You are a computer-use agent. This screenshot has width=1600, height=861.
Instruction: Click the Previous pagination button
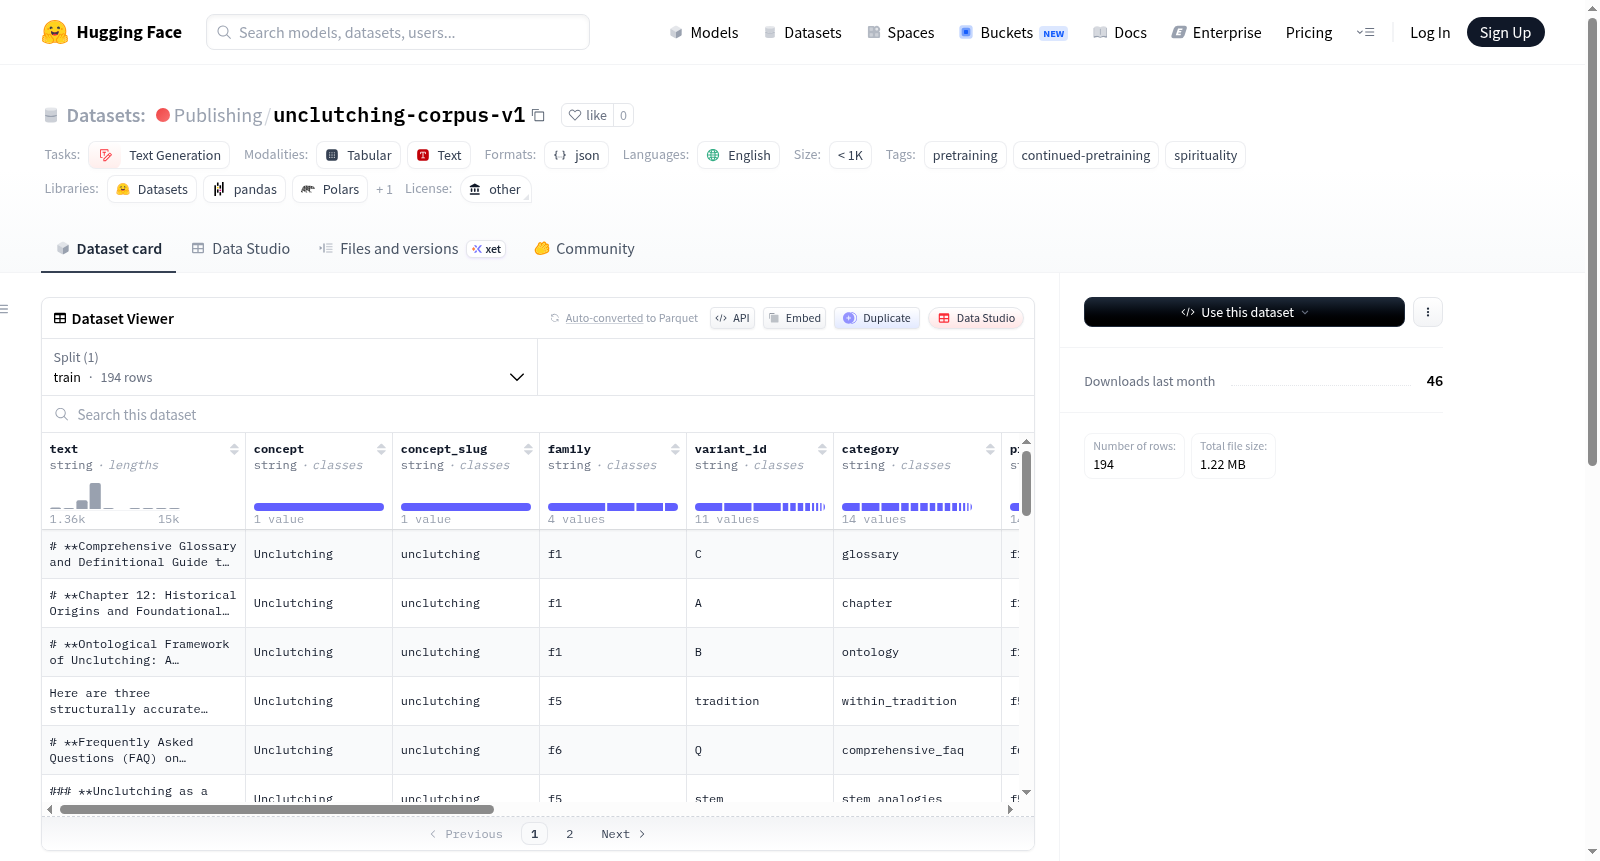pos(466,834)
